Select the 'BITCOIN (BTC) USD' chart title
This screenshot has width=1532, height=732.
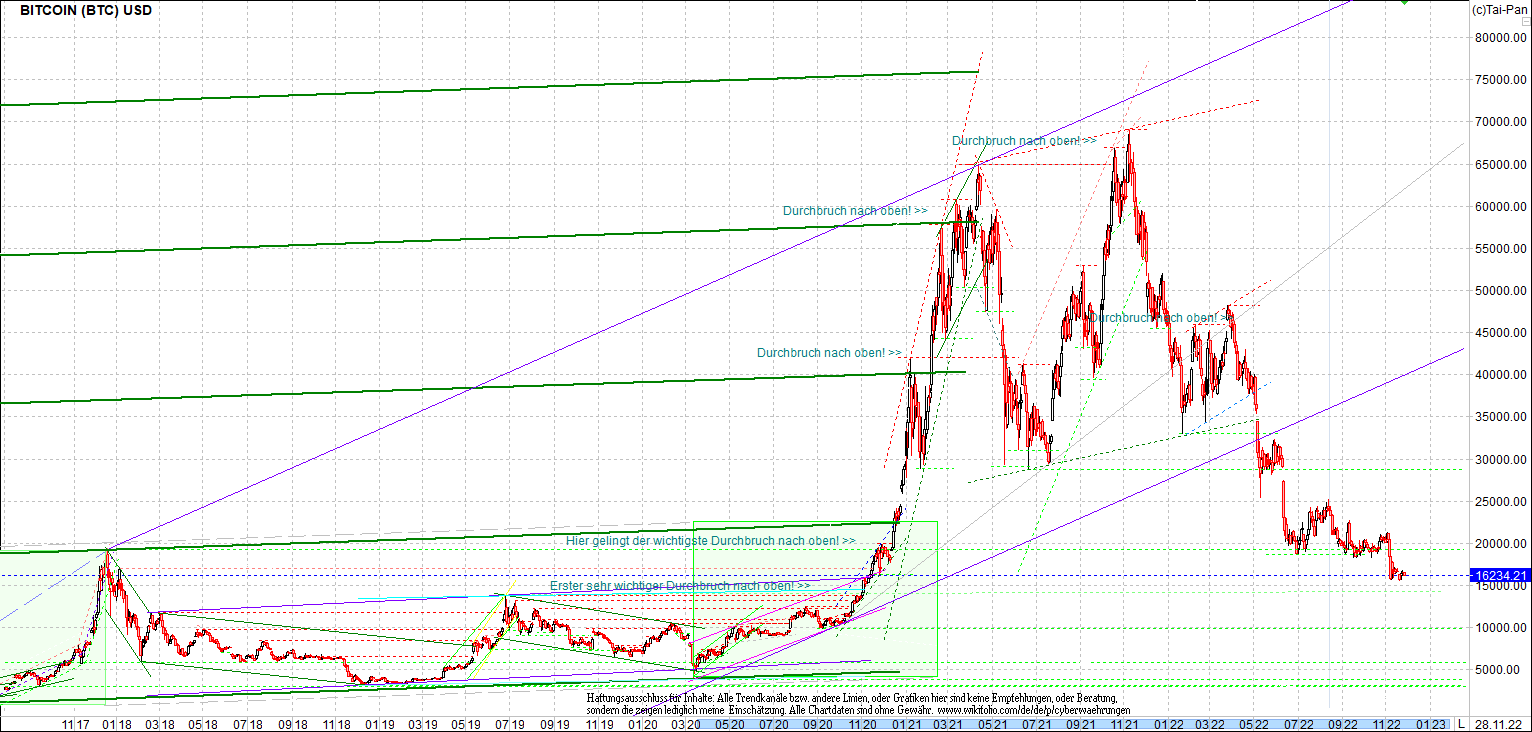87,10
